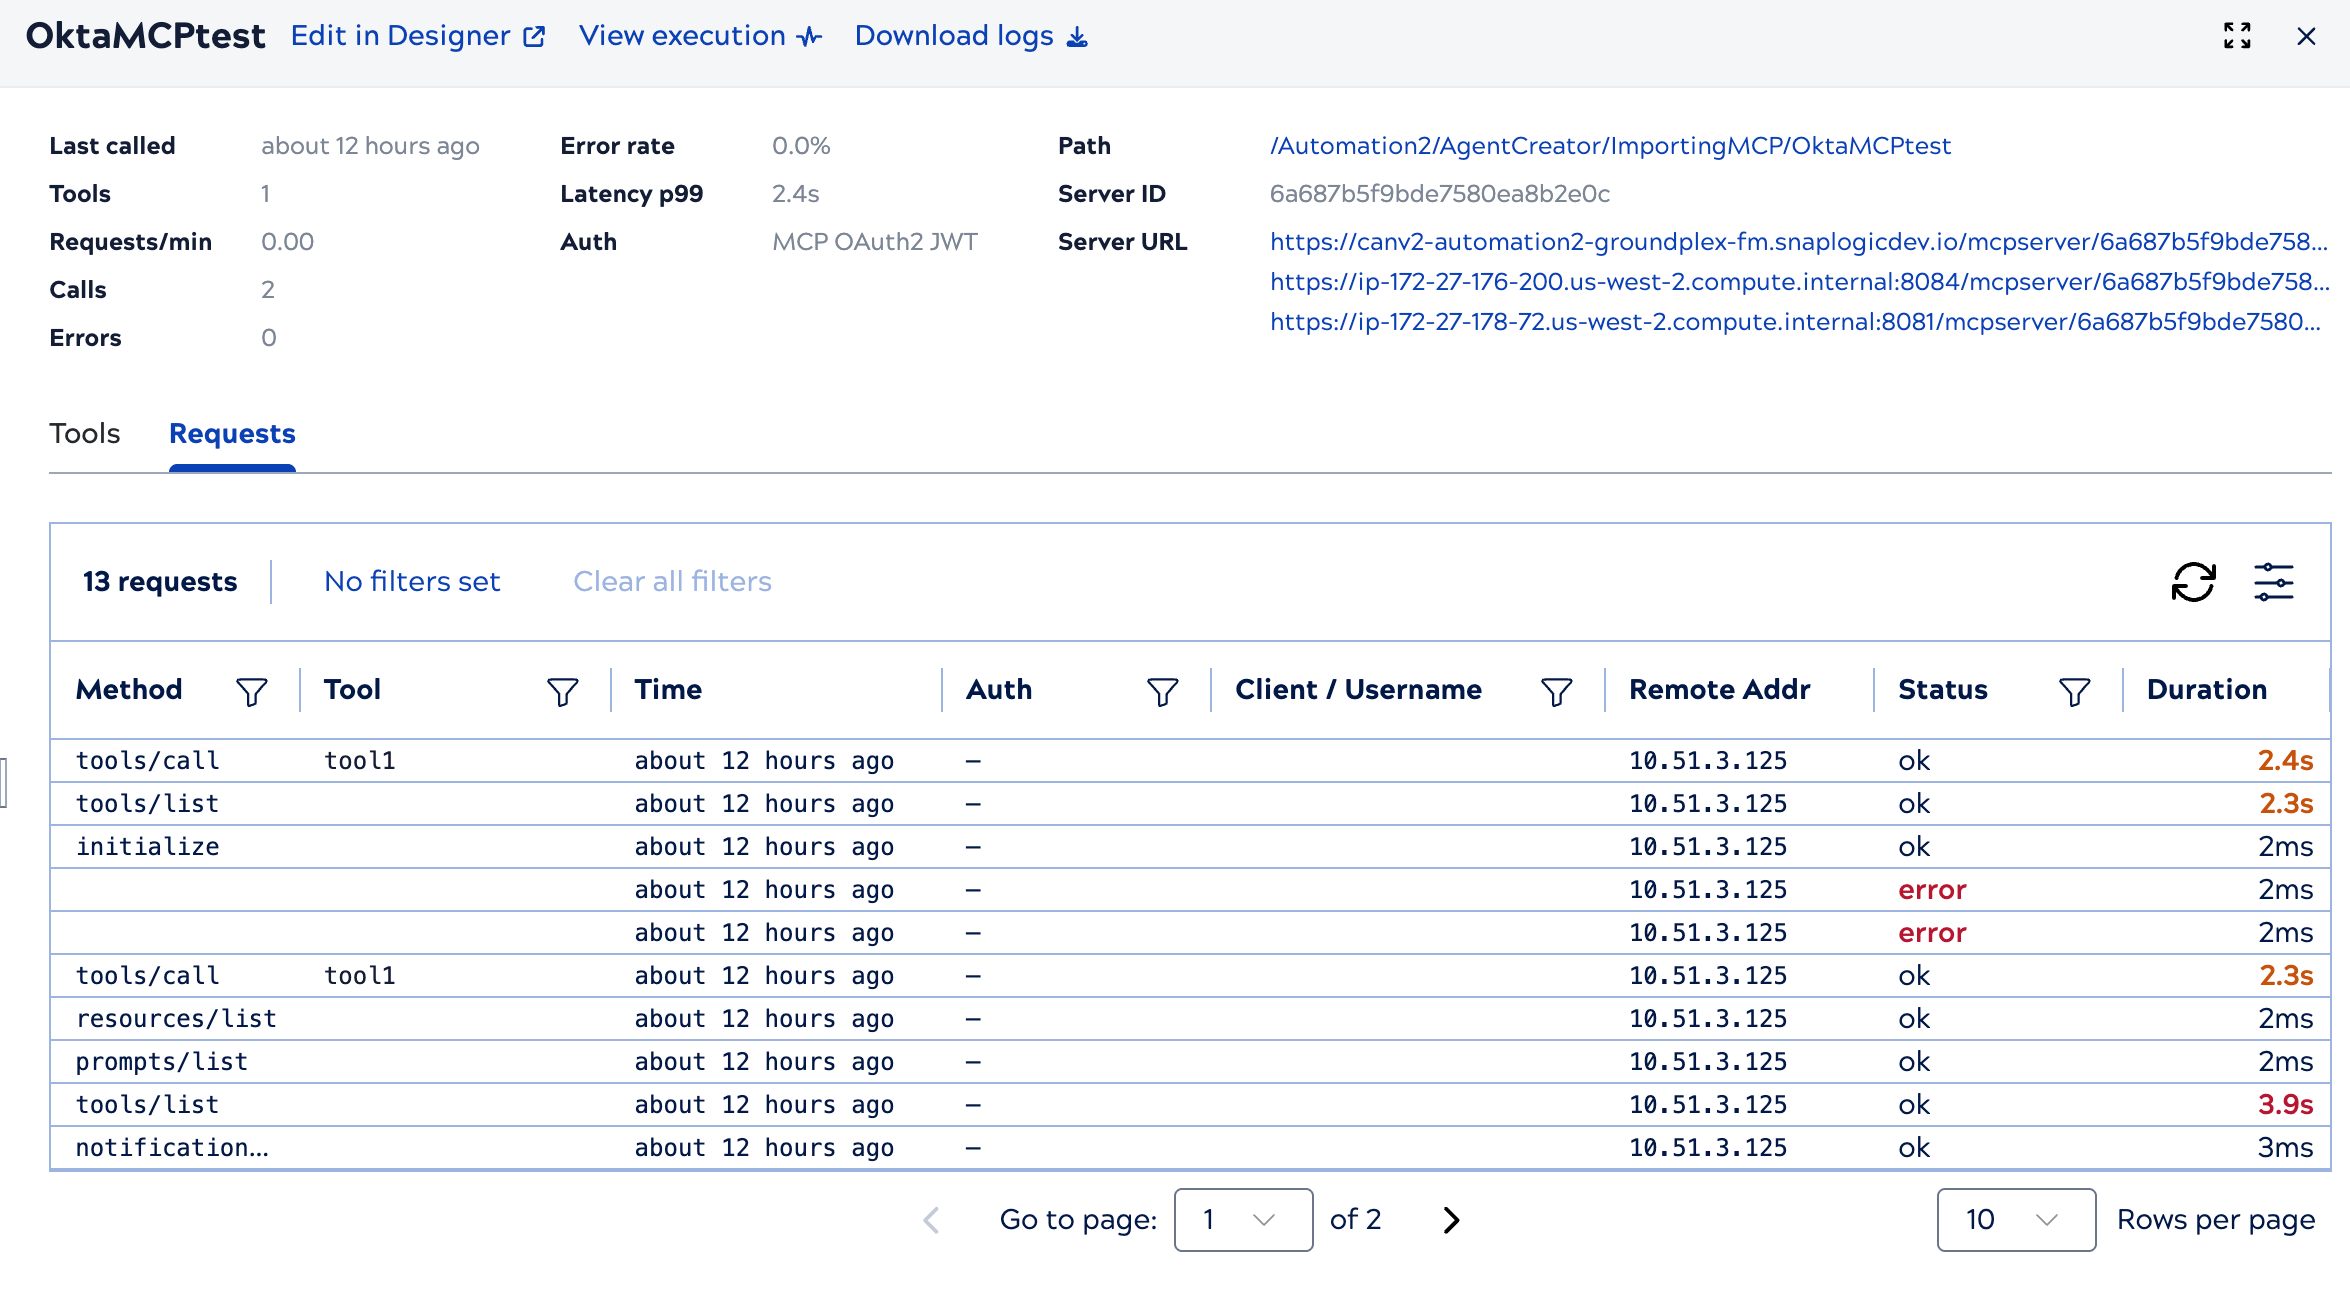
Task: Filter by Auth column
Action: point(1162,691)
